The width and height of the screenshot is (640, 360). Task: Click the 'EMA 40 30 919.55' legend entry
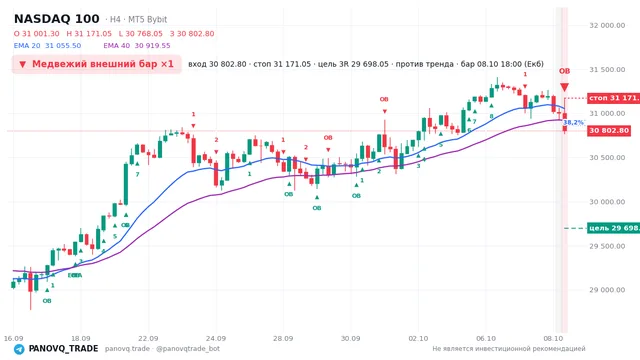pos(137,46)
